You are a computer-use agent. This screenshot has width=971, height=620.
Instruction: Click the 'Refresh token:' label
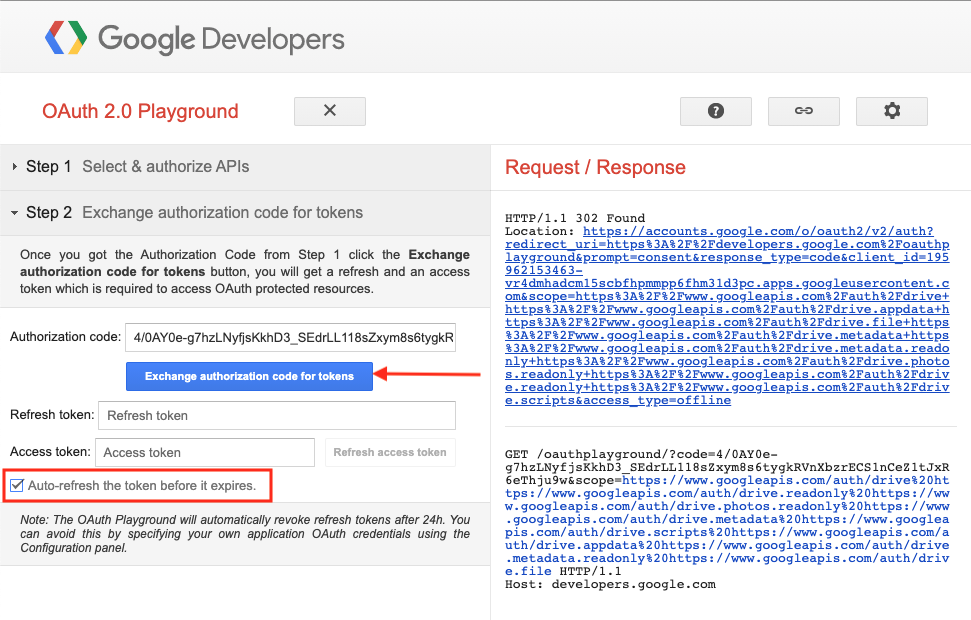click(52, 415)
